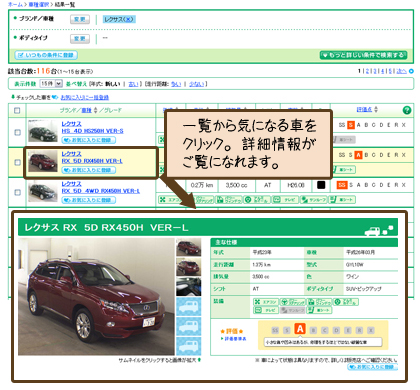Click the SS rating badge in 4WD row
This screenshot has height=390, width=420.
[342, 185]
